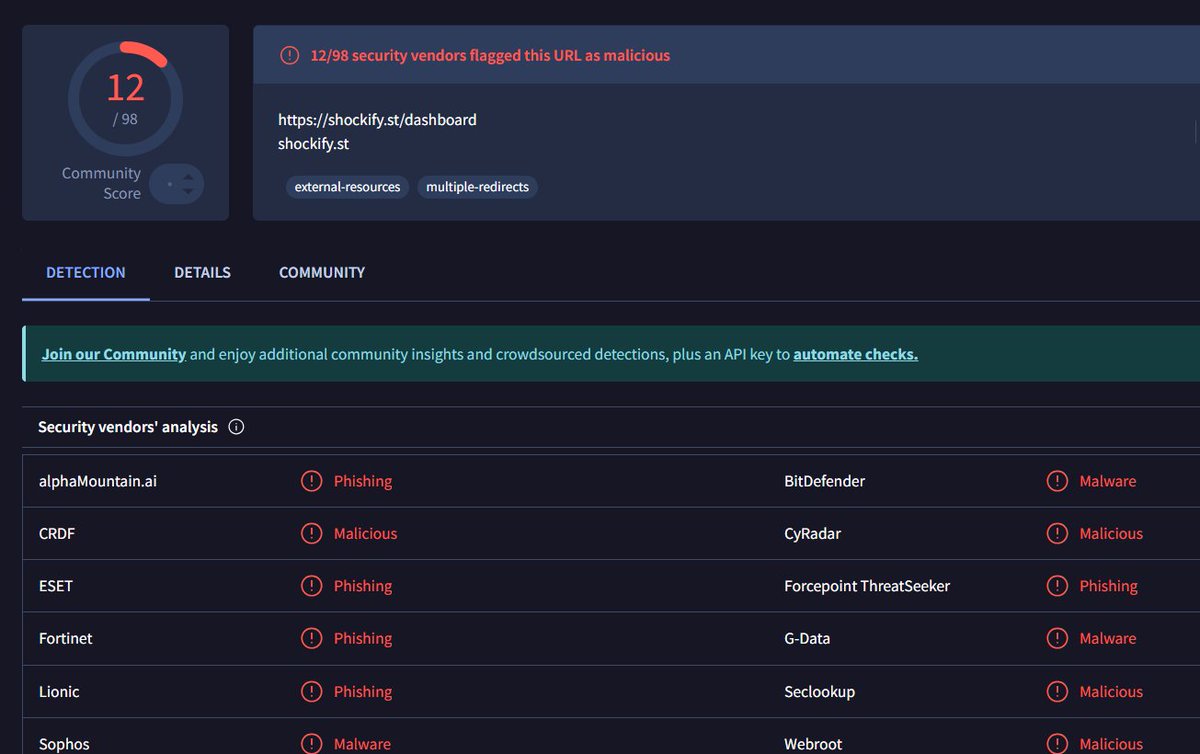The height and width of the screenshot is (754, 1200).
Task: Click the Lionic vendor name
Action: [x=59, y=691]
